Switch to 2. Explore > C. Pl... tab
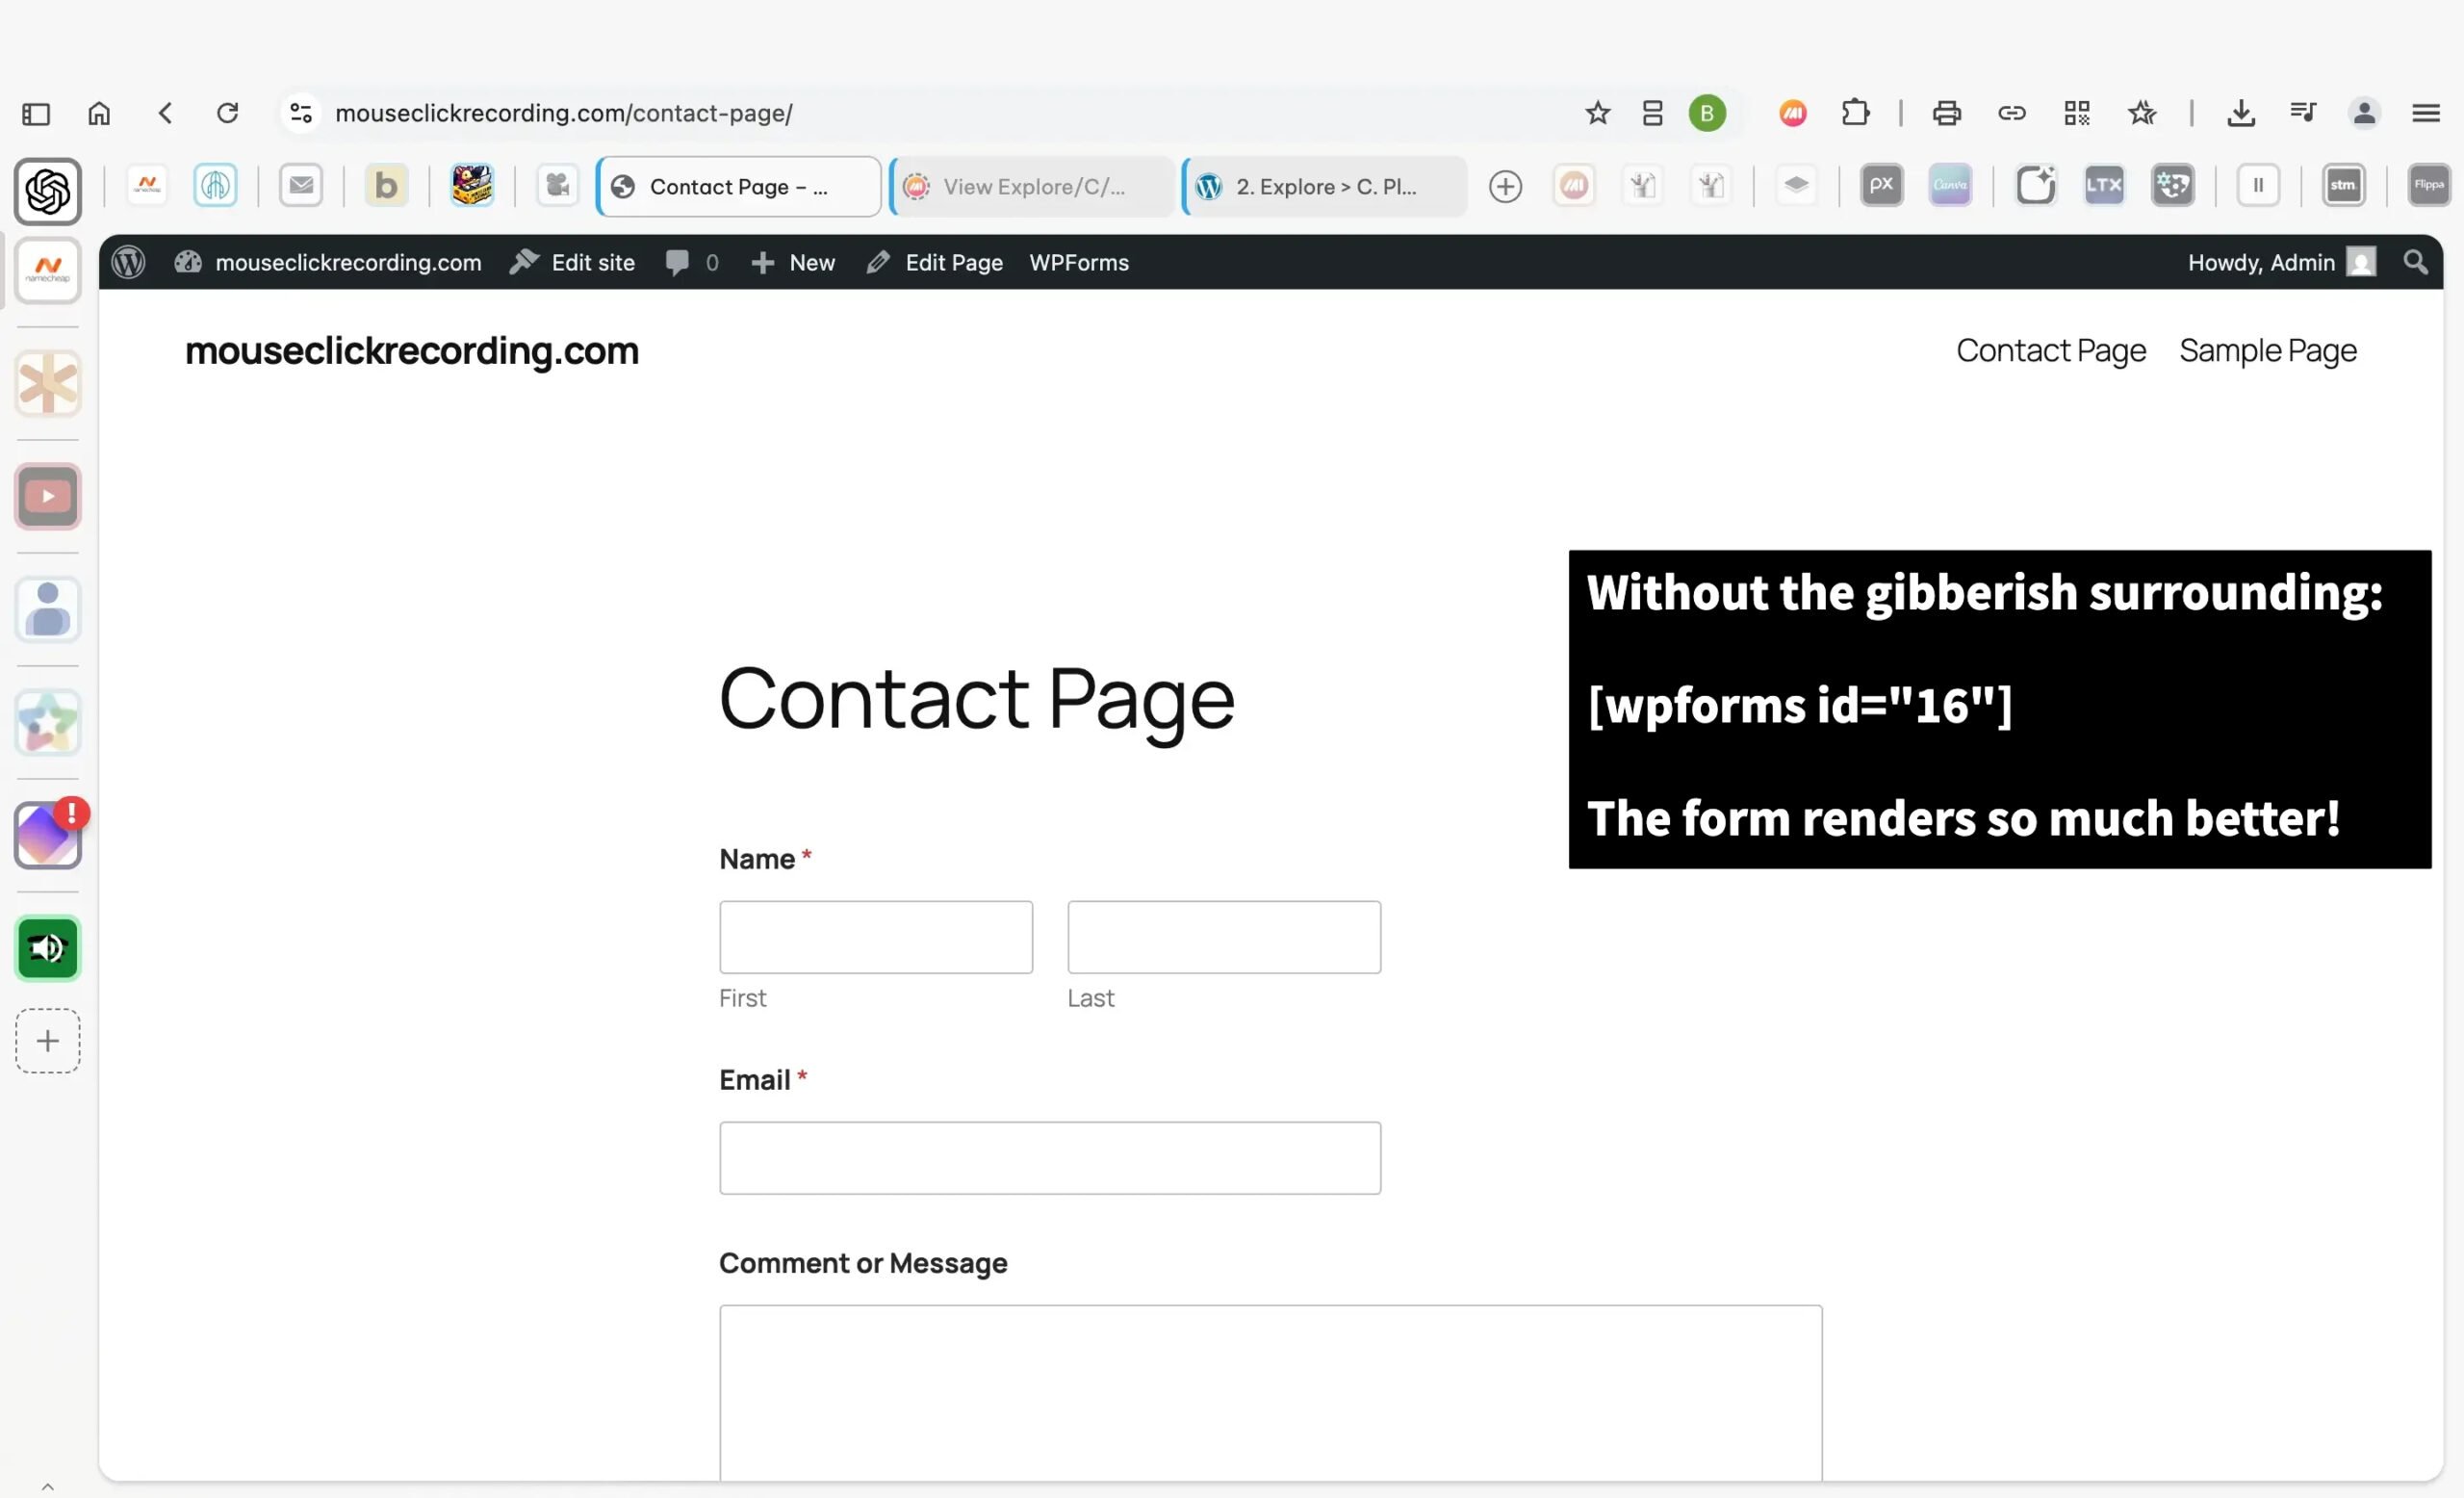The width and height of the screenshot is (2464, 1498). 1324,187
